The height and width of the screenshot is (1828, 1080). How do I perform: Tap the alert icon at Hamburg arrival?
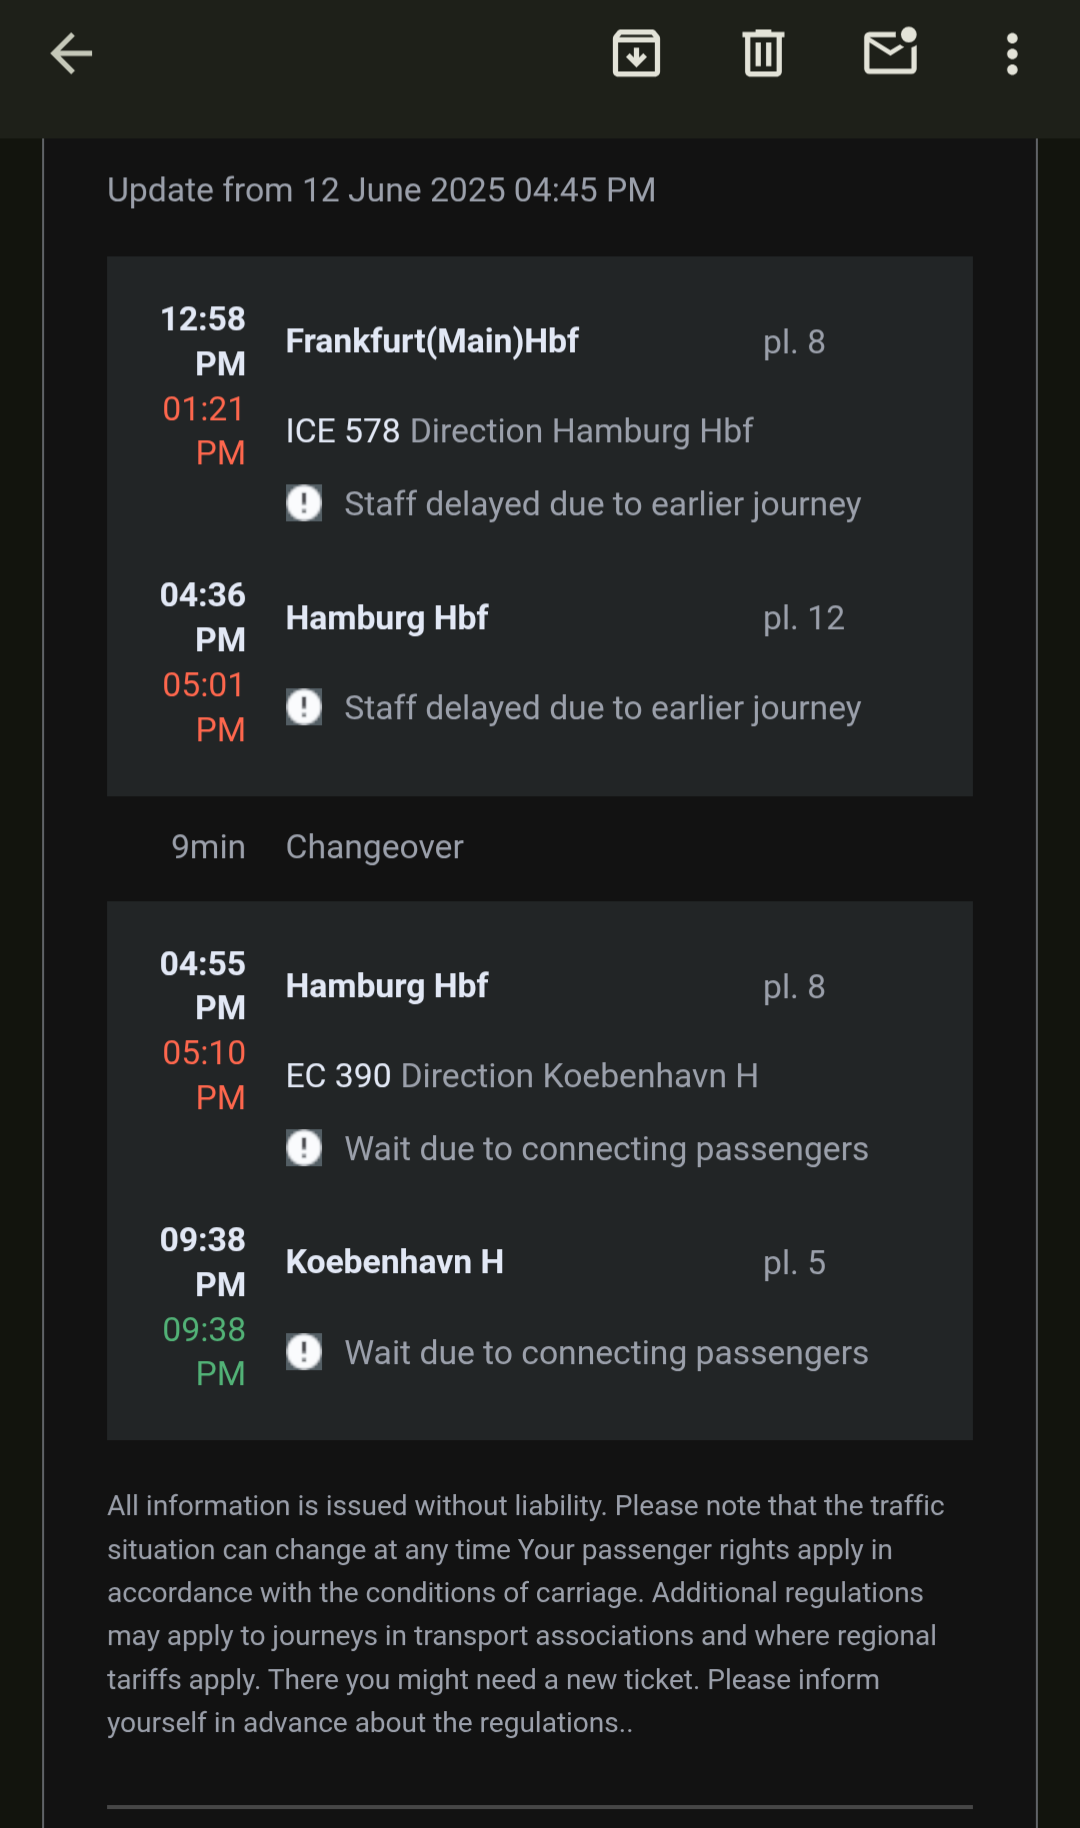click(x=304, y=707)
